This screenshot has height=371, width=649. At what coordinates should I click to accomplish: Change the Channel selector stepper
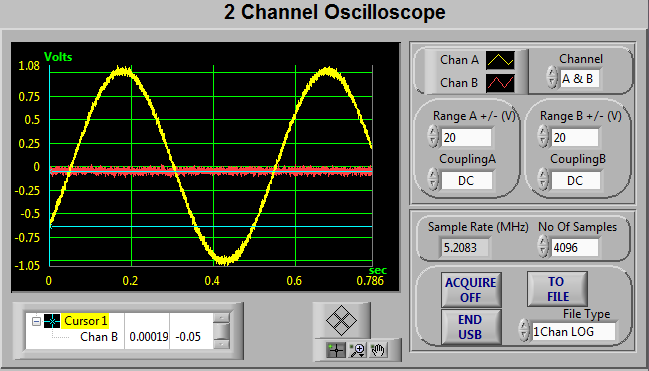coord(552,77)
